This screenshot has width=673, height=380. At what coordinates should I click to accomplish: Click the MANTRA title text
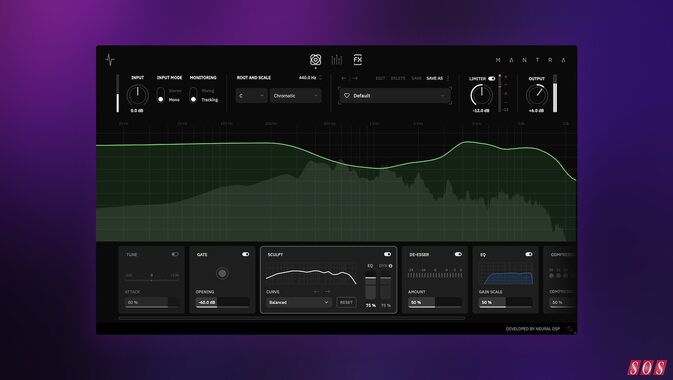click(x=531, y=60)
